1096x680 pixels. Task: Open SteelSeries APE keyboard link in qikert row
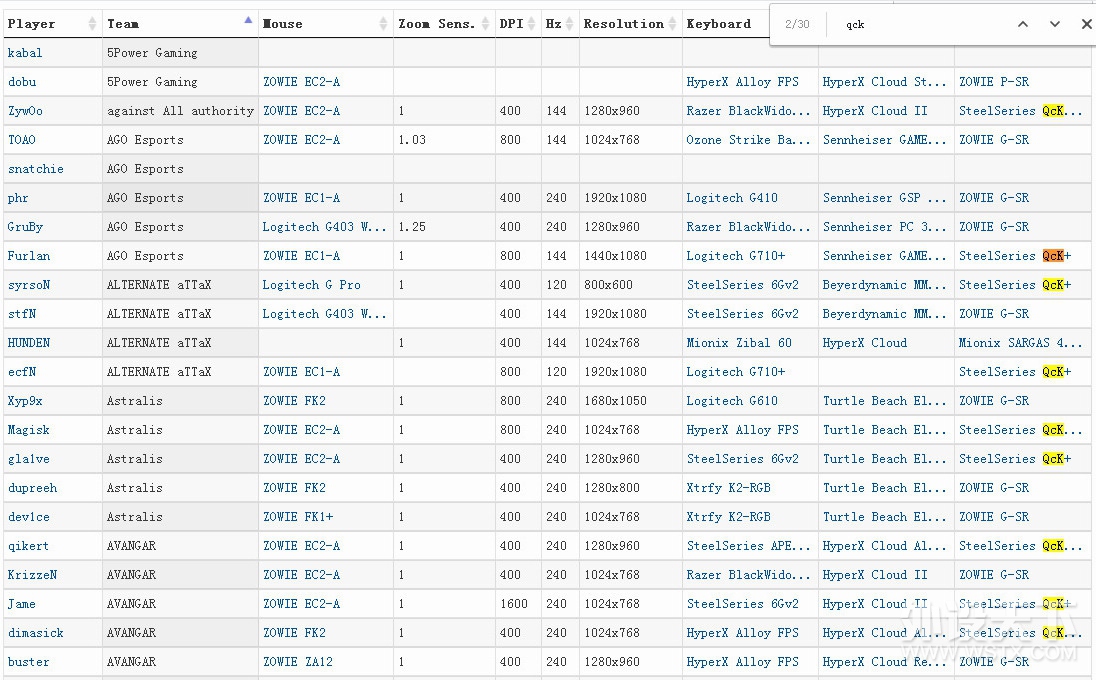748,546
